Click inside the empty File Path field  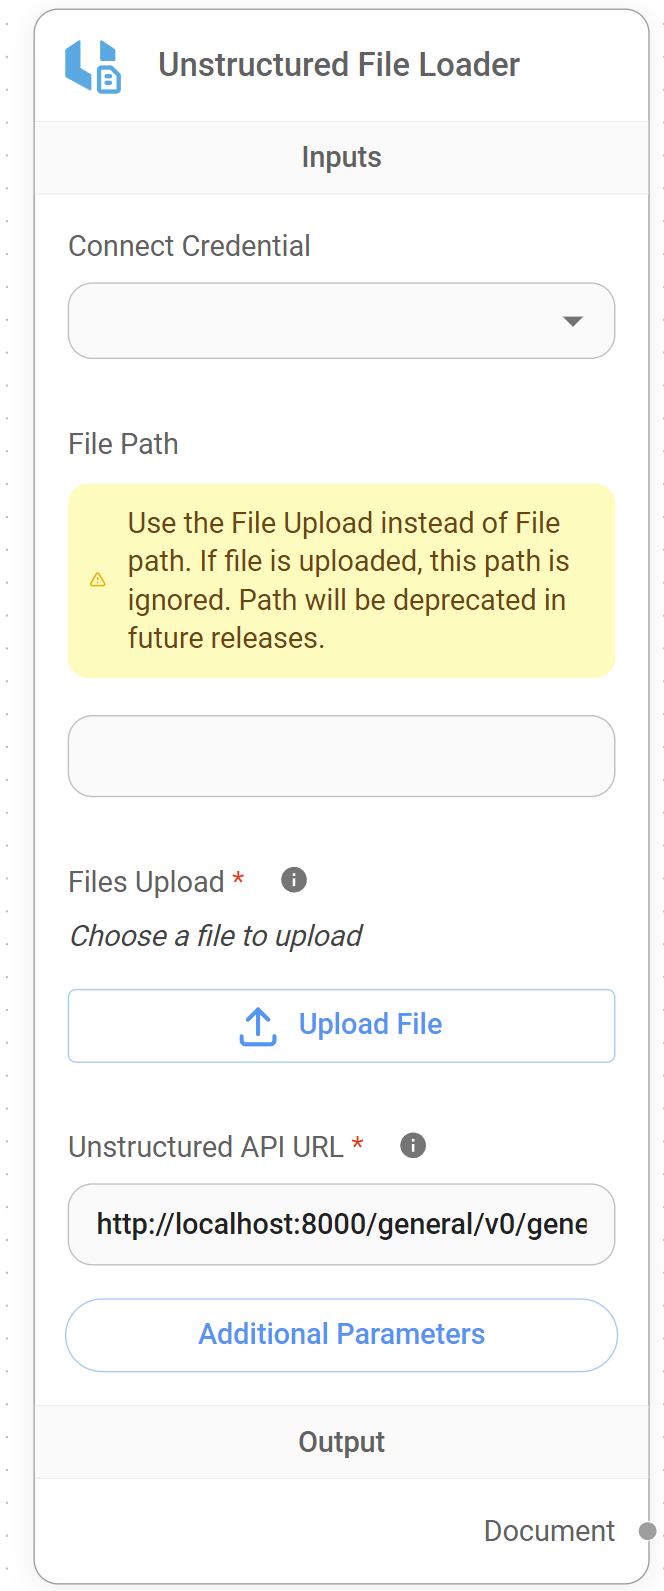341,756
